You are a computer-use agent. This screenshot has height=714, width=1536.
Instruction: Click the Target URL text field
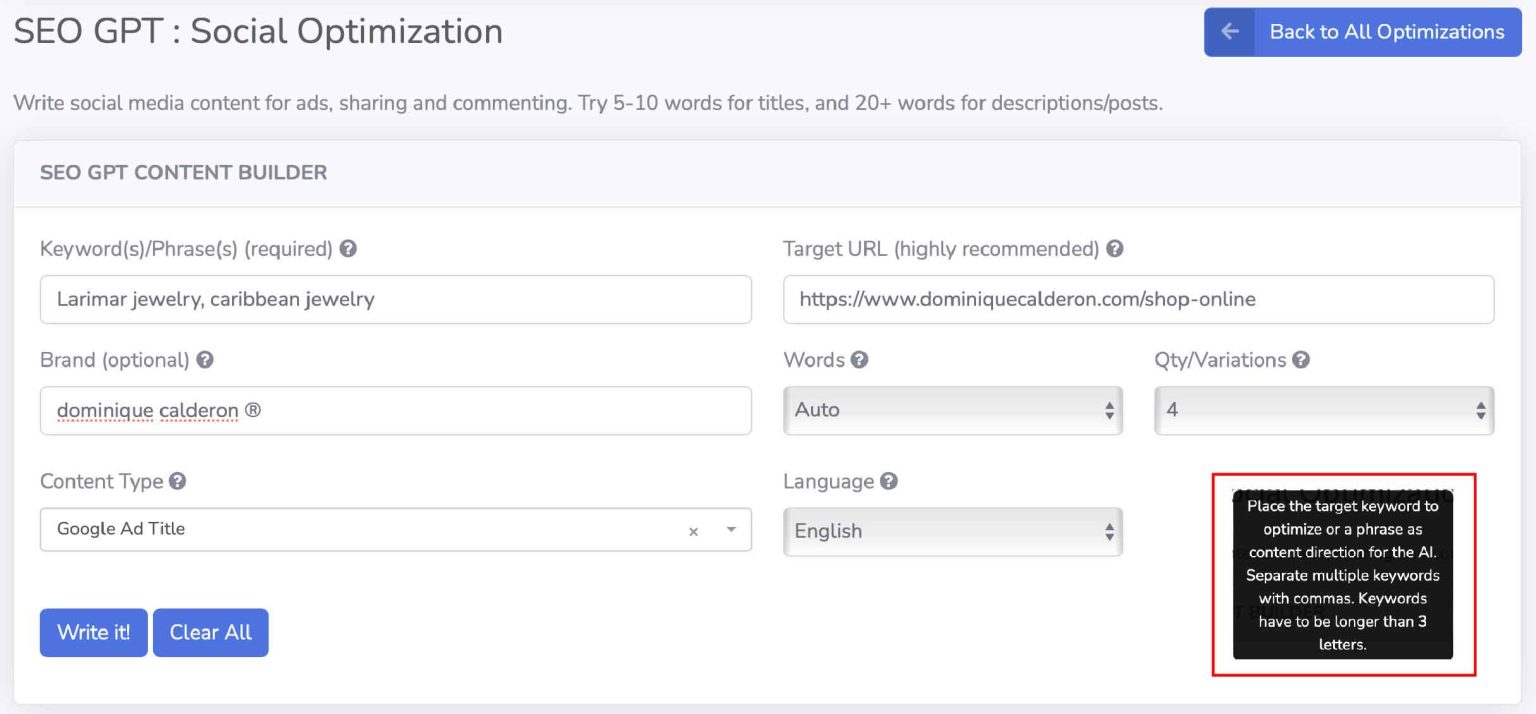1137,299
